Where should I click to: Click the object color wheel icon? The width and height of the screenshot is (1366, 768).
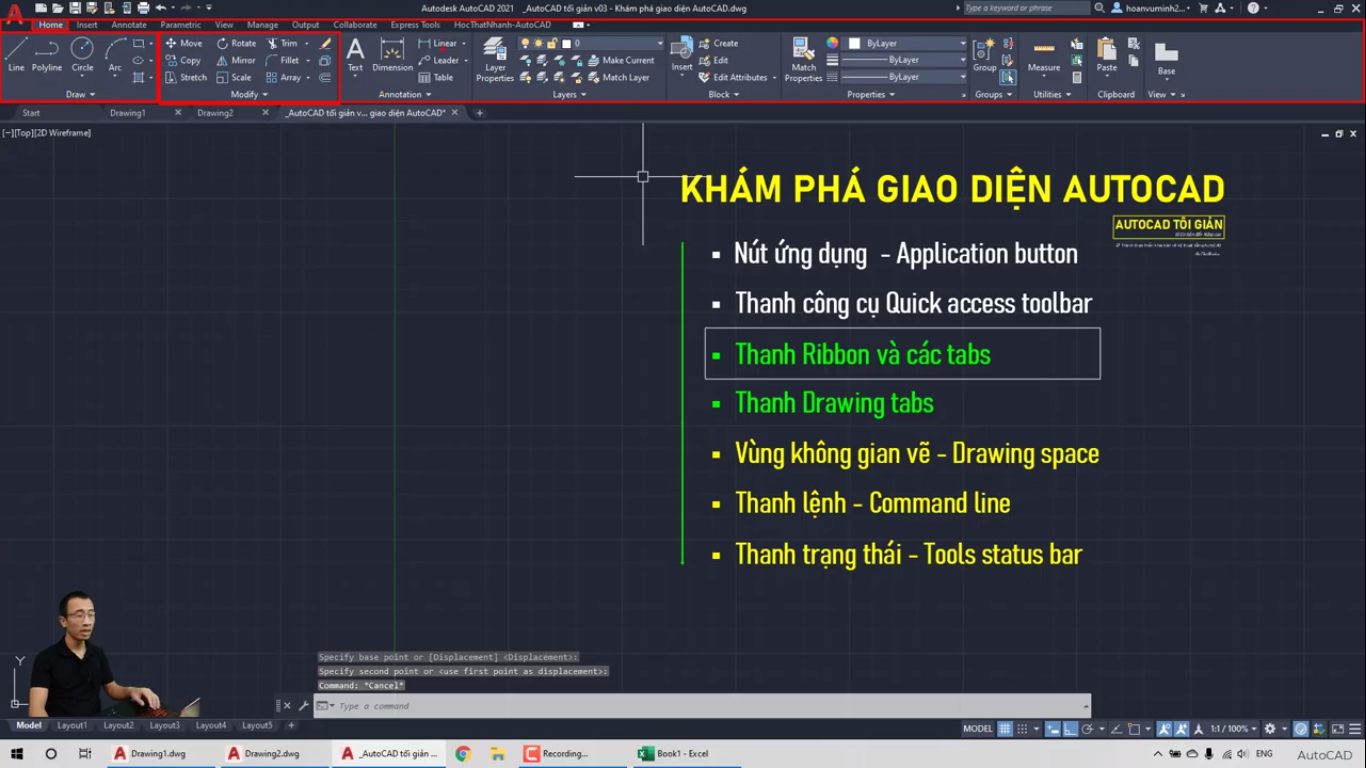pyautogui.click(x=832, y=43)
